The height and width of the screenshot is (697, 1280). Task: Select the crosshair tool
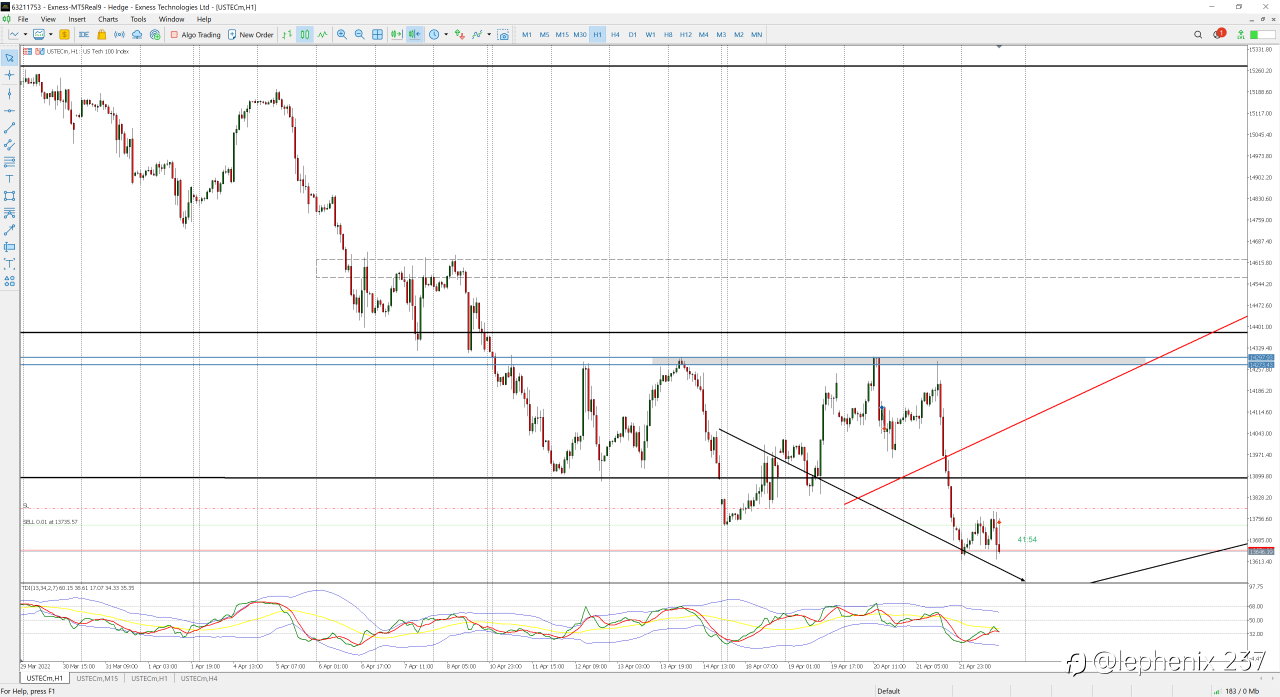click(10, 75)
